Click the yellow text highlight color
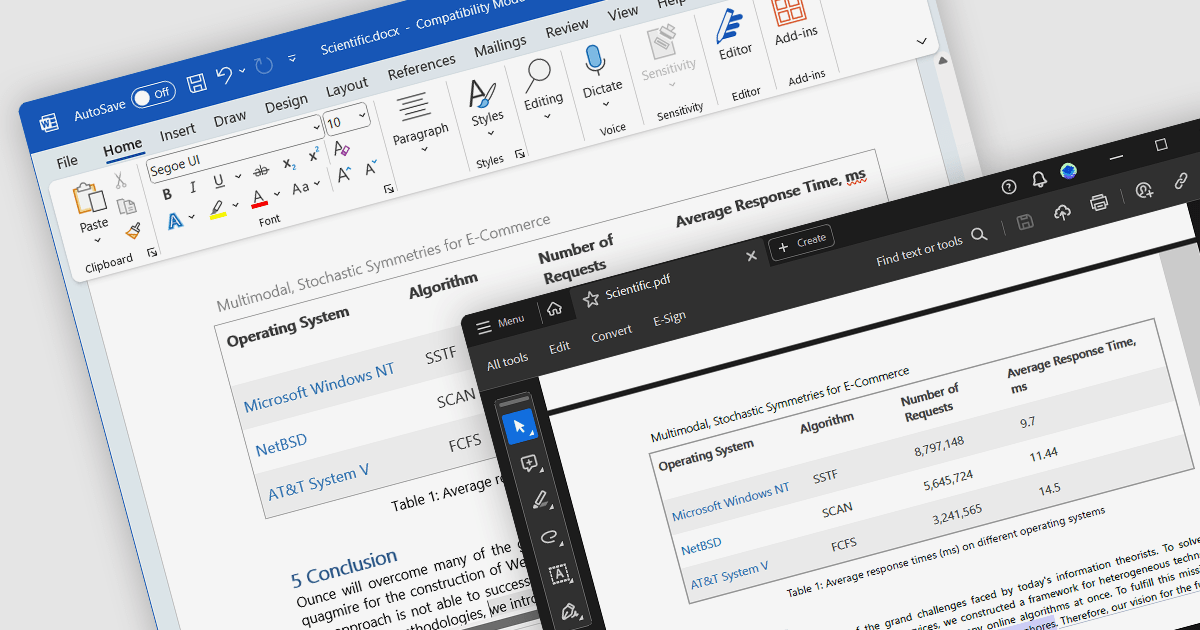Screen dimensions: 1200x630 point(217,211)
